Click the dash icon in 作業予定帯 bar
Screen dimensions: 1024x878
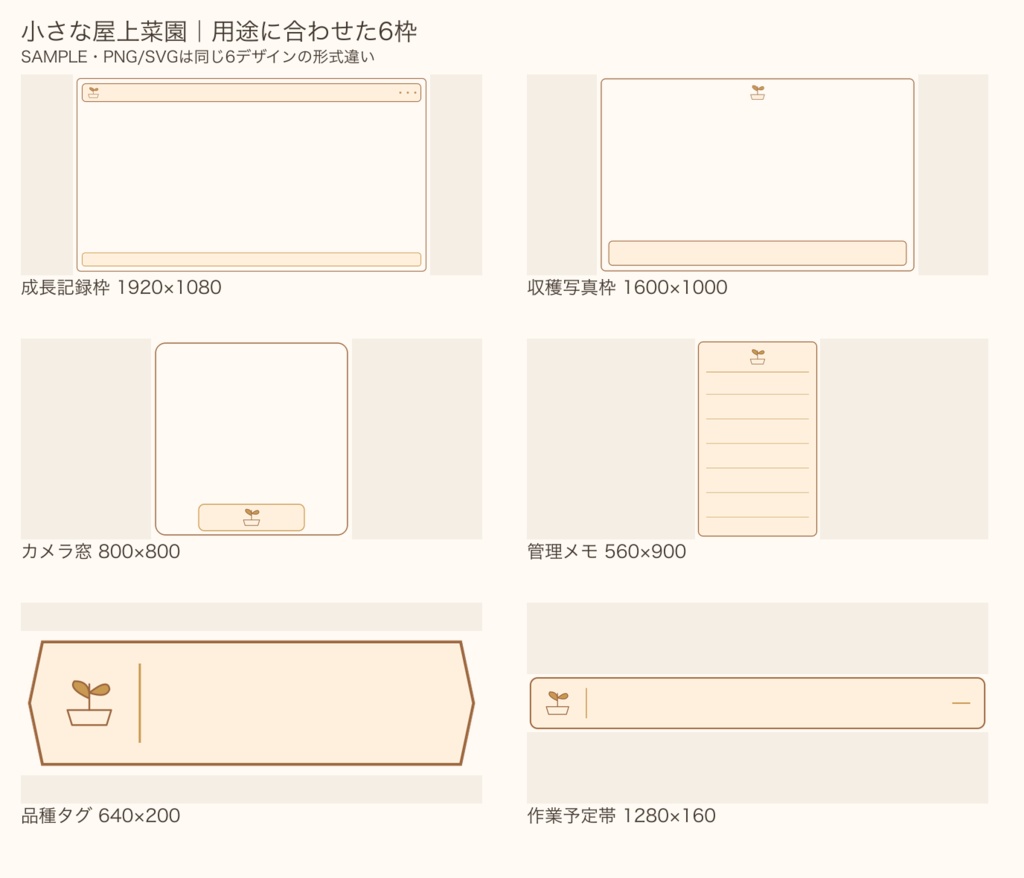(961, 703)
